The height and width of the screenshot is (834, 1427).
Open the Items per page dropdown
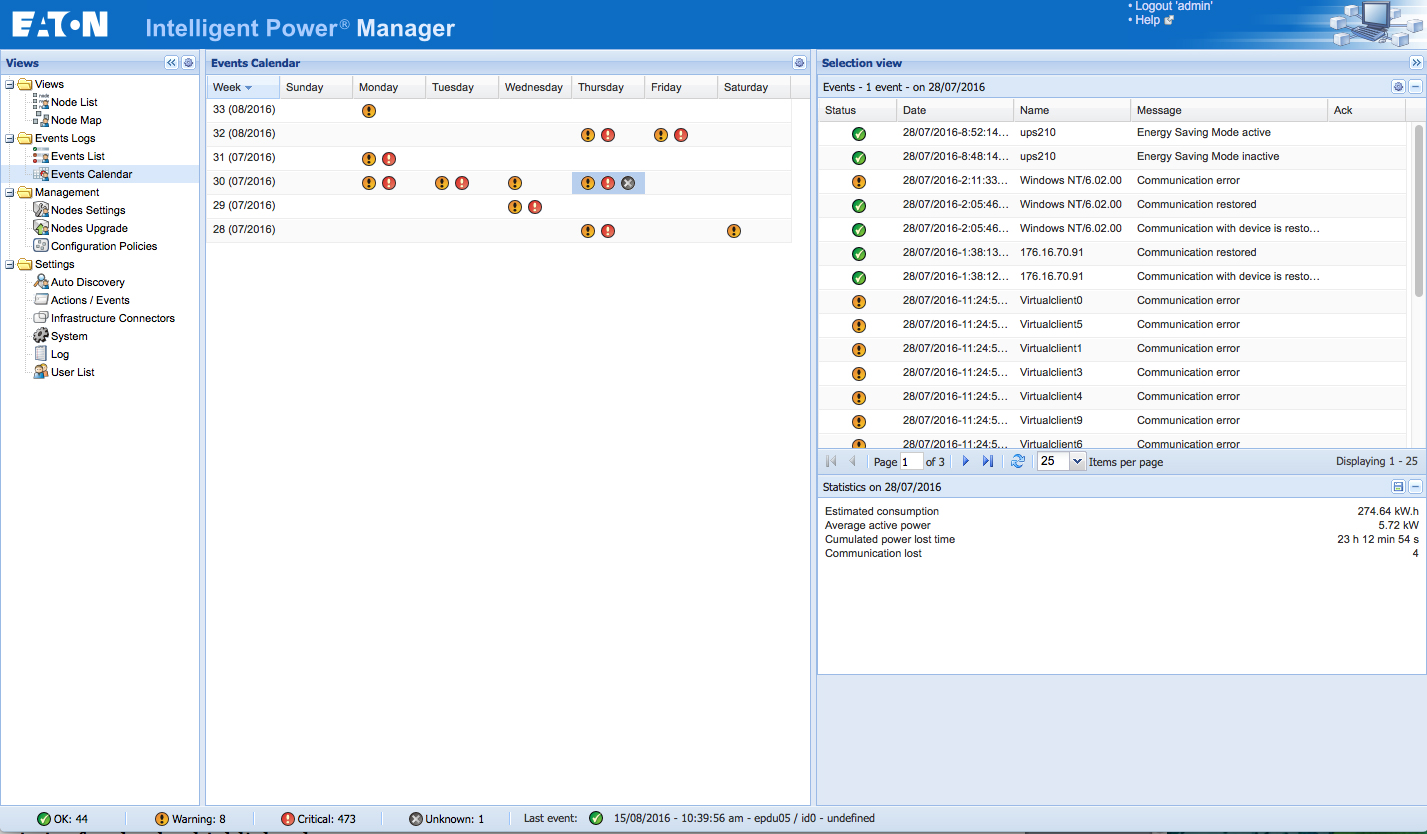pos(1077,461)
